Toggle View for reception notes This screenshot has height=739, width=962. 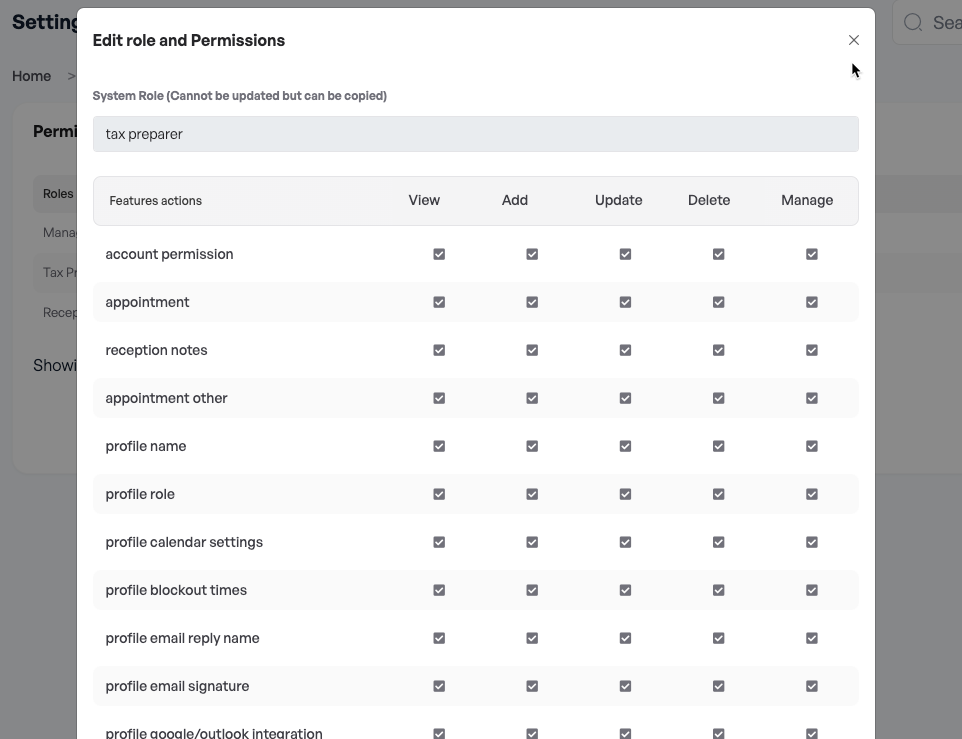coord(439,350)
